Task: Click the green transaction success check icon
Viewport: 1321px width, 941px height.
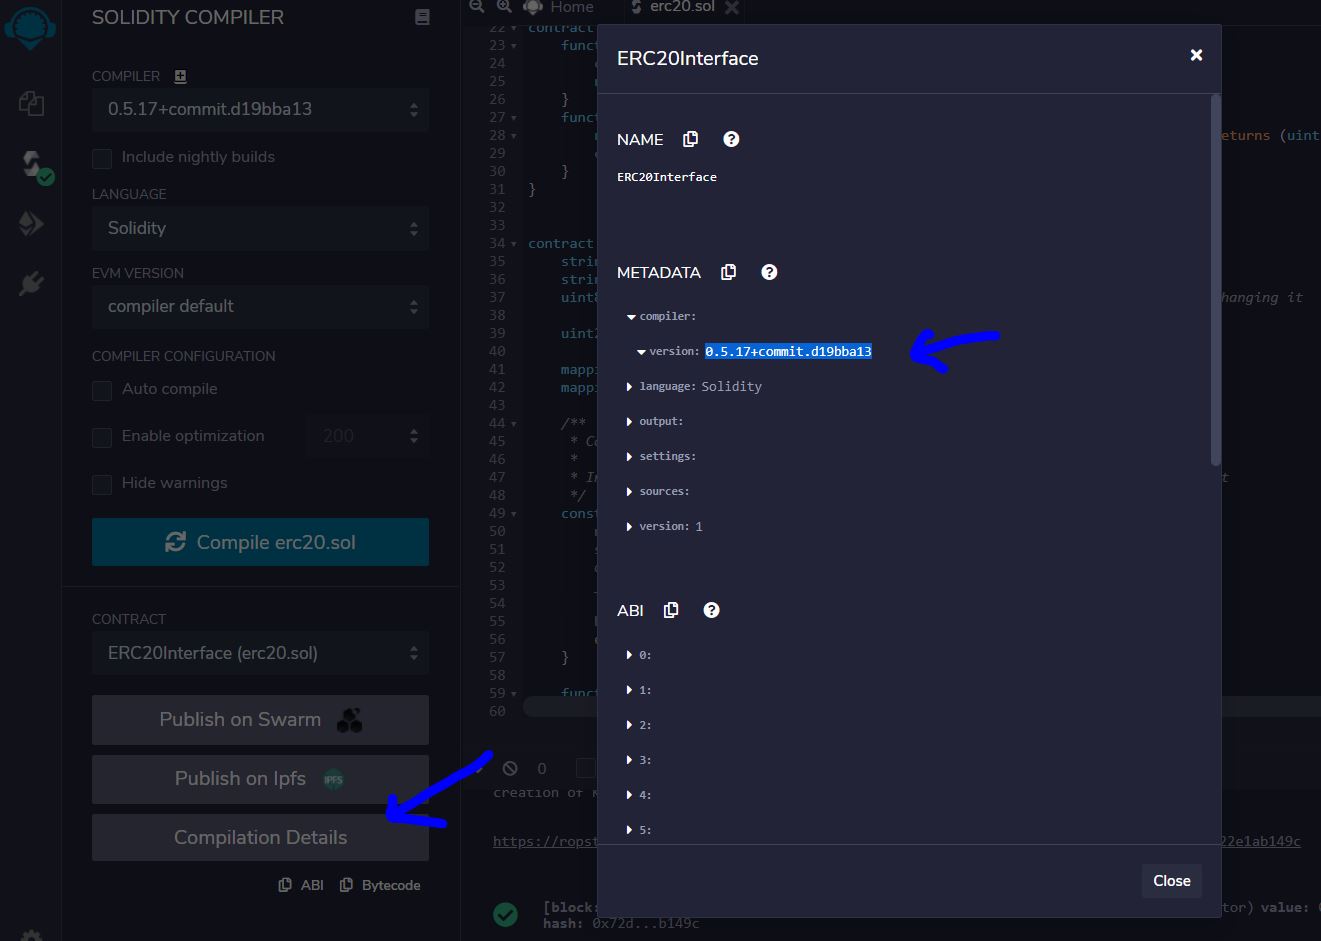Action: (506, 913)
